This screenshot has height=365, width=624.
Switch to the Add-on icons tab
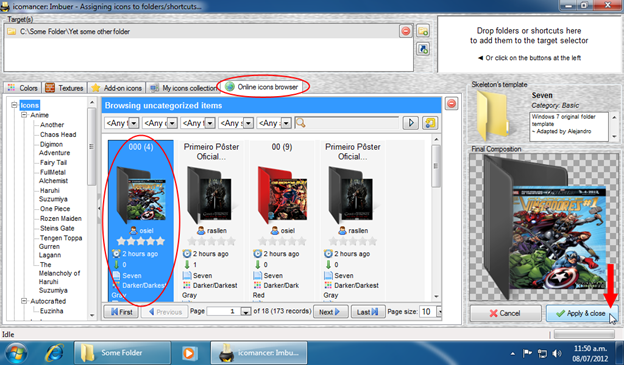pyautogui.click(x=117, y=88)
